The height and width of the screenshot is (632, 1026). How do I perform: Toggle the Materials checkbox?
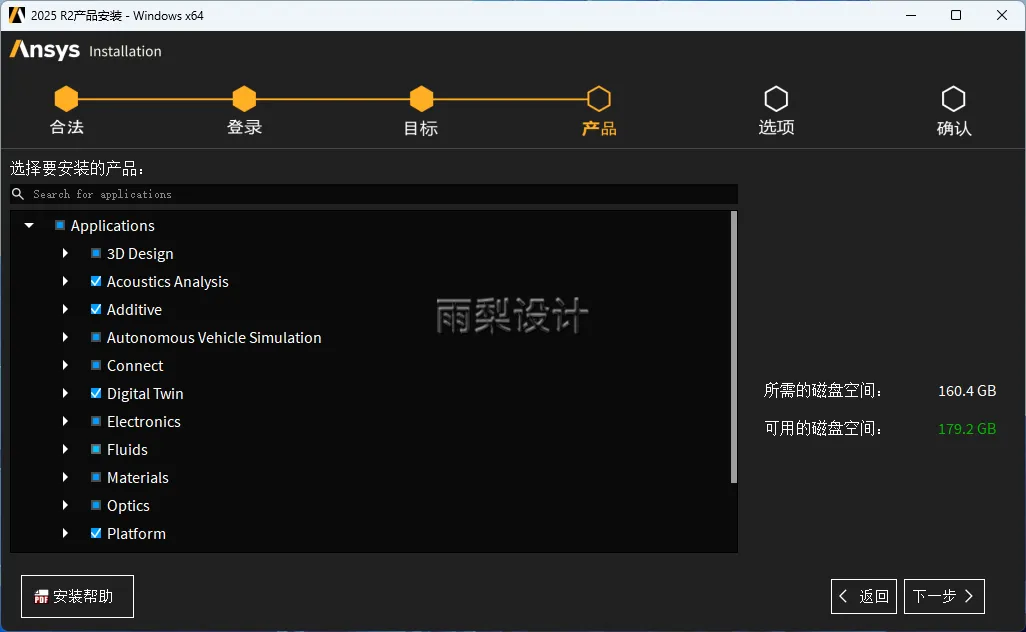coord(96,478)
